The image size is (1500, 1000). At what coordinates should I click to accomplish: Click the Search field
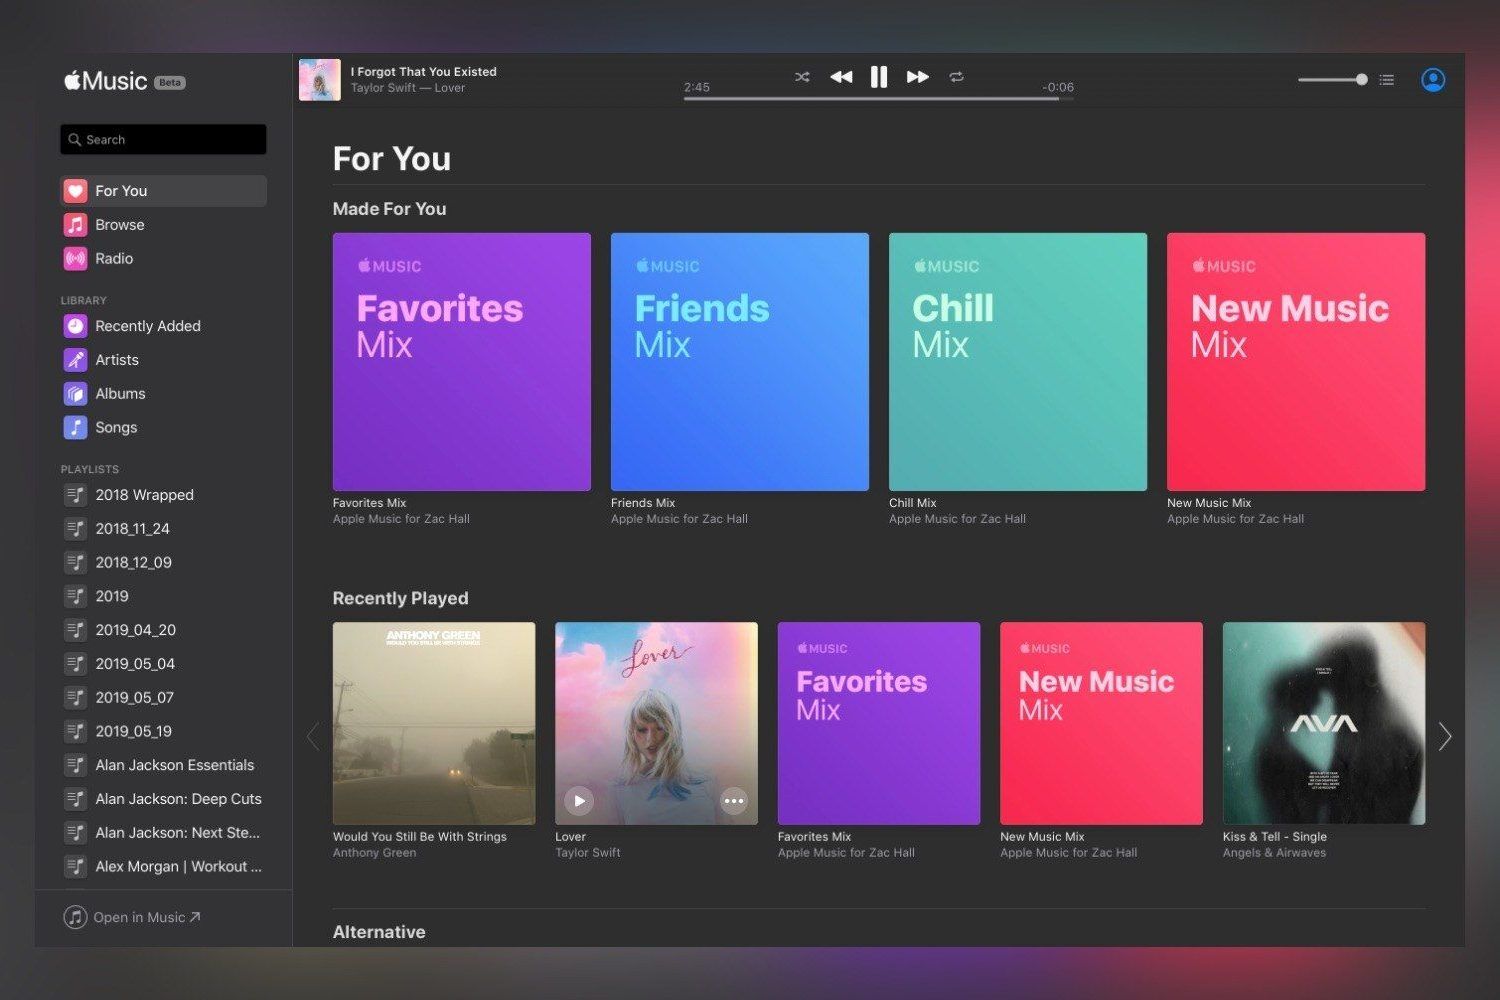[162, 139]
